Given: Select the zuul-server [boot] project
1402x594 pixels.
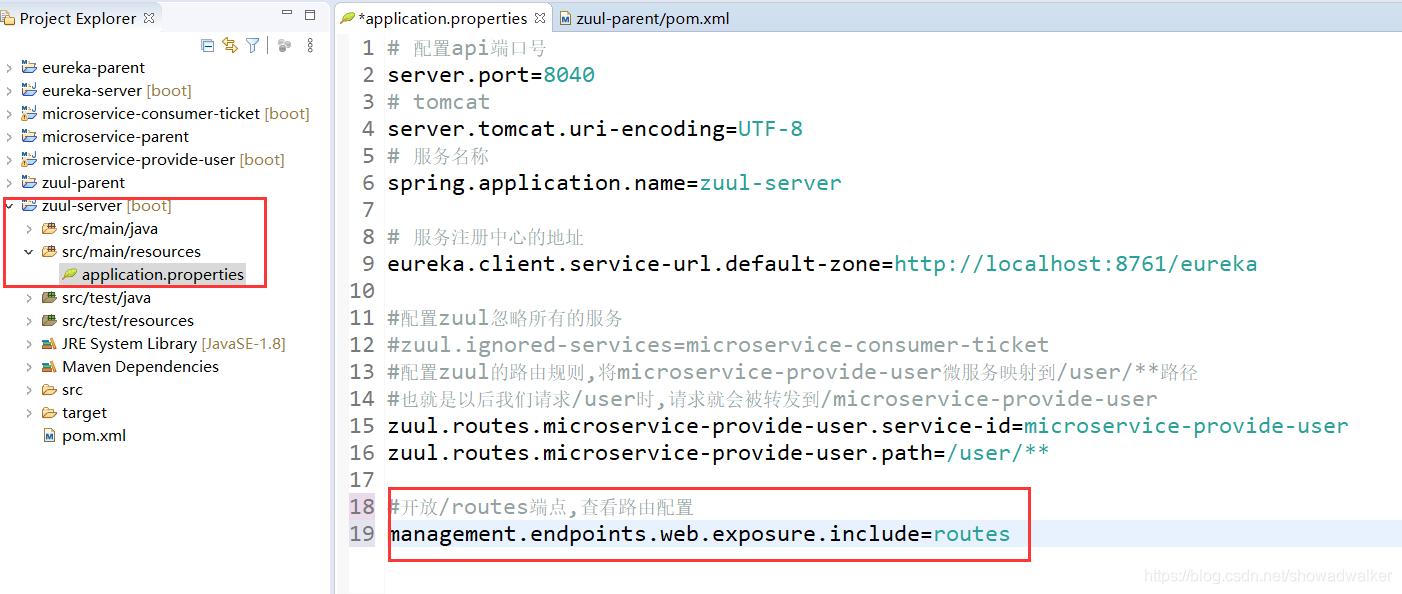Looking at the screenshot, I should click(x=106, y=206).
